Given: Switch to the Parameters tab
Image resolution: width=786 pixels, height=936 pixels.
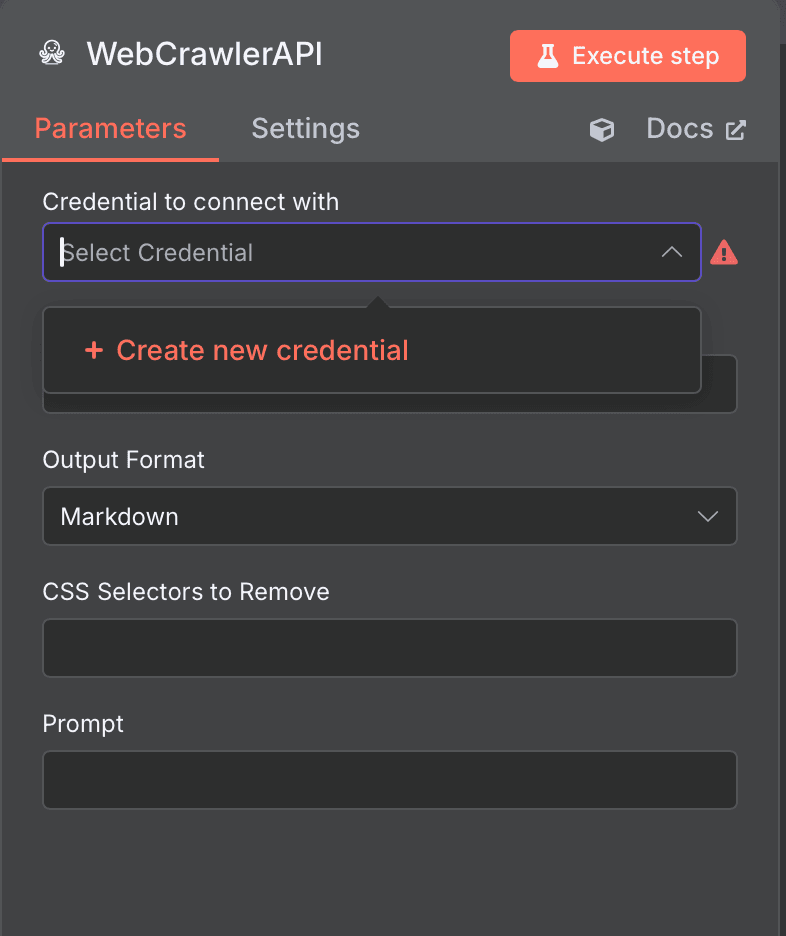Looking at the screenshot, I should pyautogui.click(x=110, y=129).
